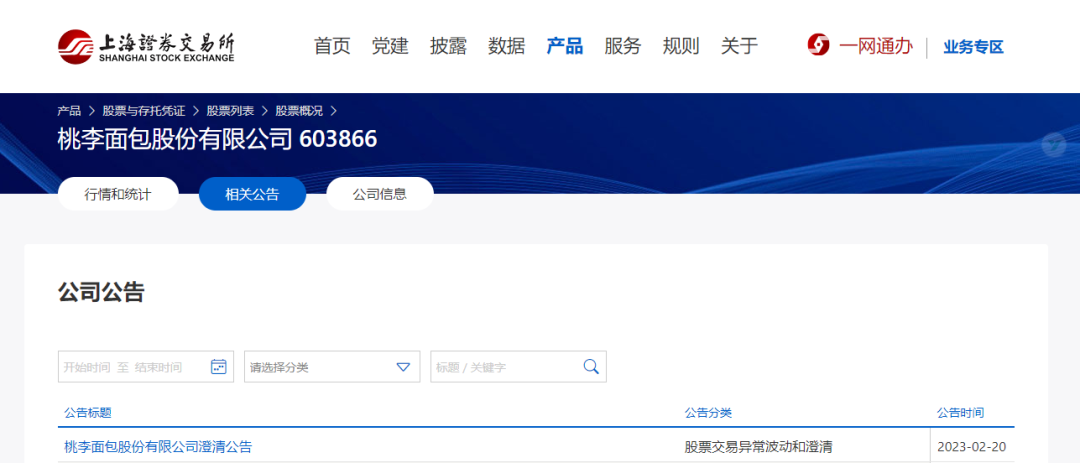This screenshot has width=1080, height=463.
Task: Go to 业务专区 link
Action: 973,47
